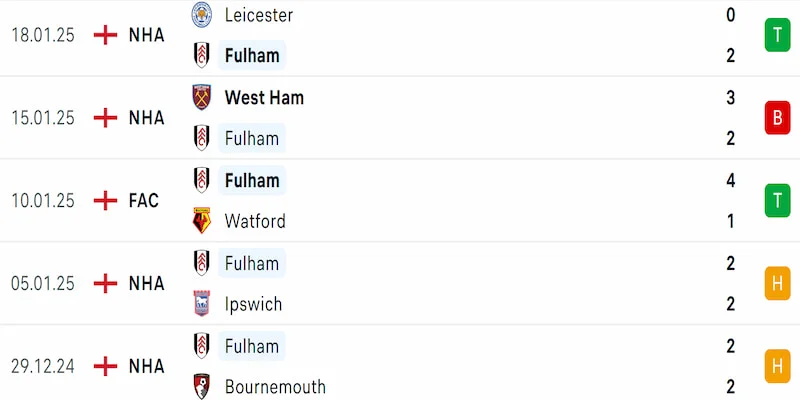
Task: Click the Watford club crest icon
Action: pyautogui.click(x=201, y=221)
